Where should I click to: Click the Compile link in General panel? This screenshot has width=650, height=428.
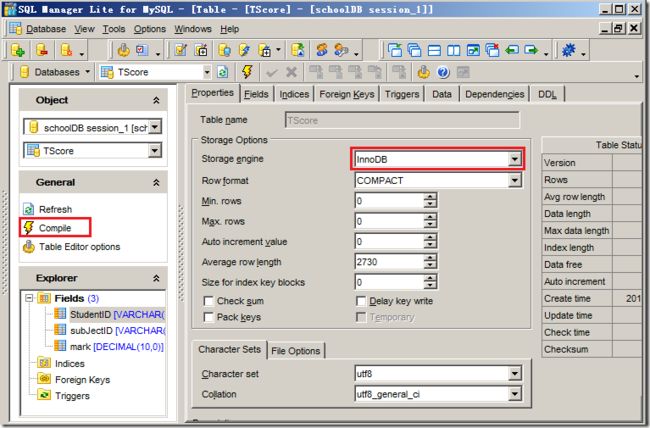(55, 228)
